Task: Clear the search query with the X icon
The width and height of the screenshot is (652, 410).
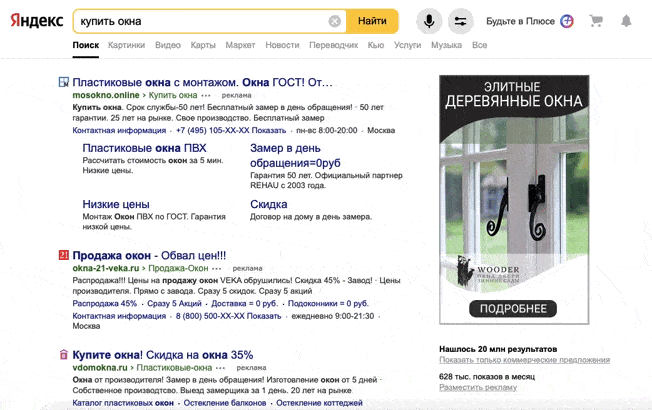Action: (335, 21)
